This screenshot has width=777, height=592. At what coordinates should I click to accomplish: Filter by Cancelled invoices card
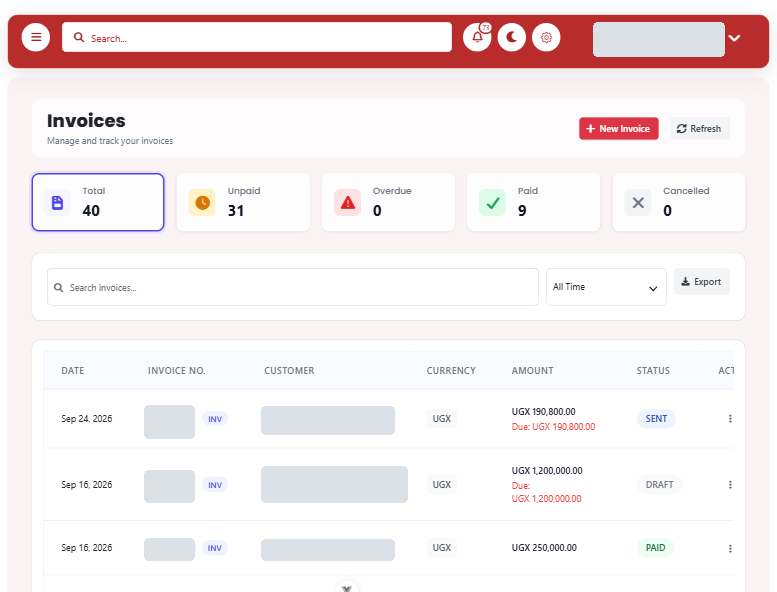coord(679,202)
